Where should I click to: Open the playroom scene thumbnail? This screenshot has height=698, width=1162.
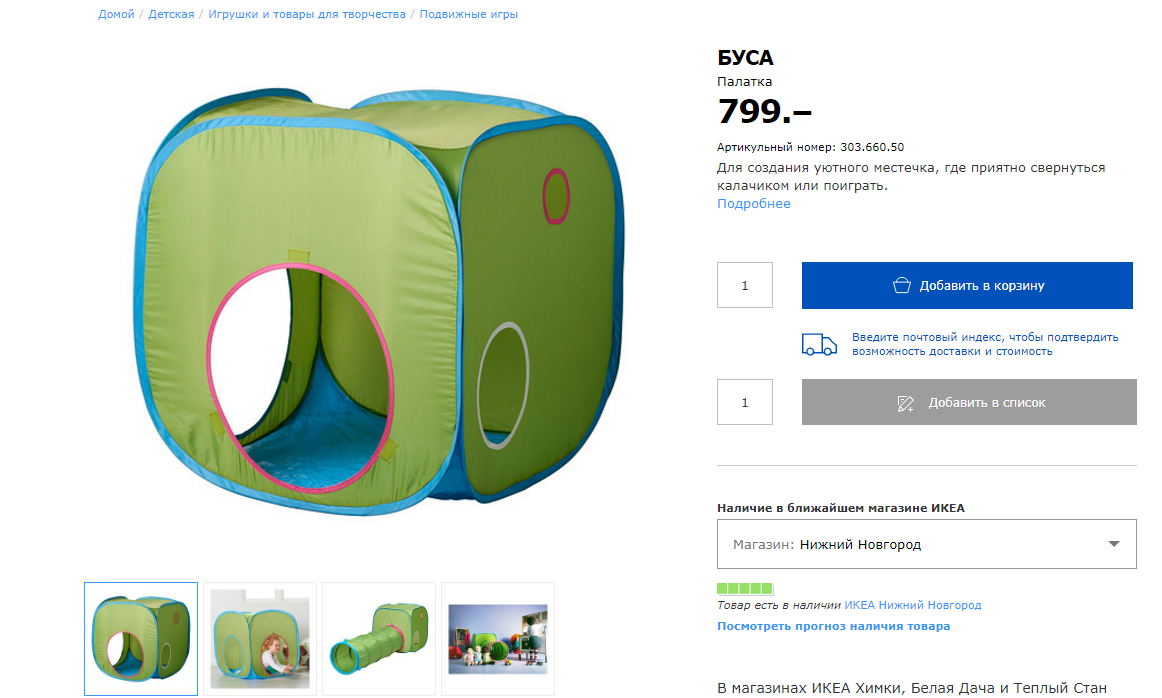tap(498, 639)
